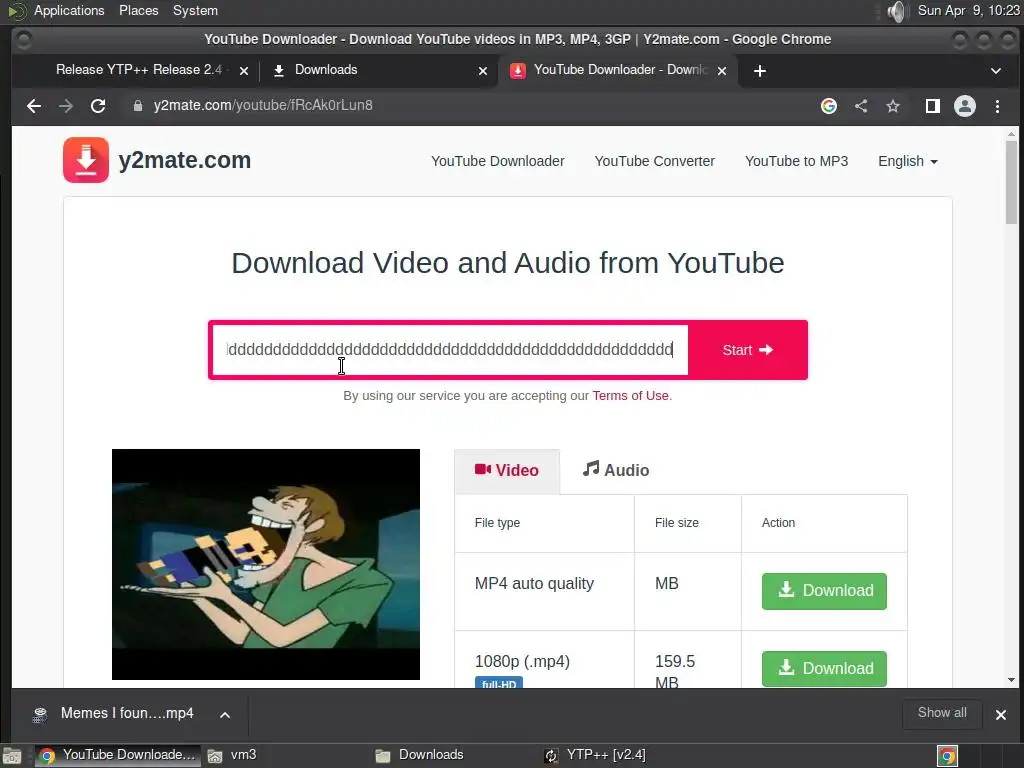
Task: Click the y2mate.com site title
Action: coord(185,160)
